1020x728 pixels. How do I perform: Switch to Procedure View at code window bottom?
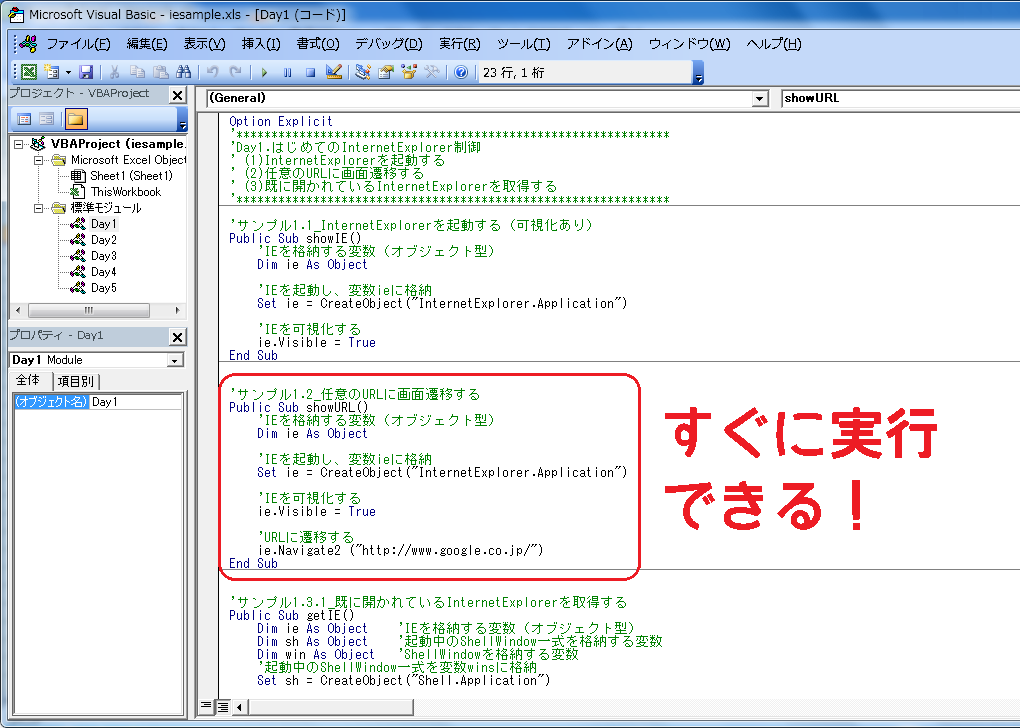tap(206, 706)
